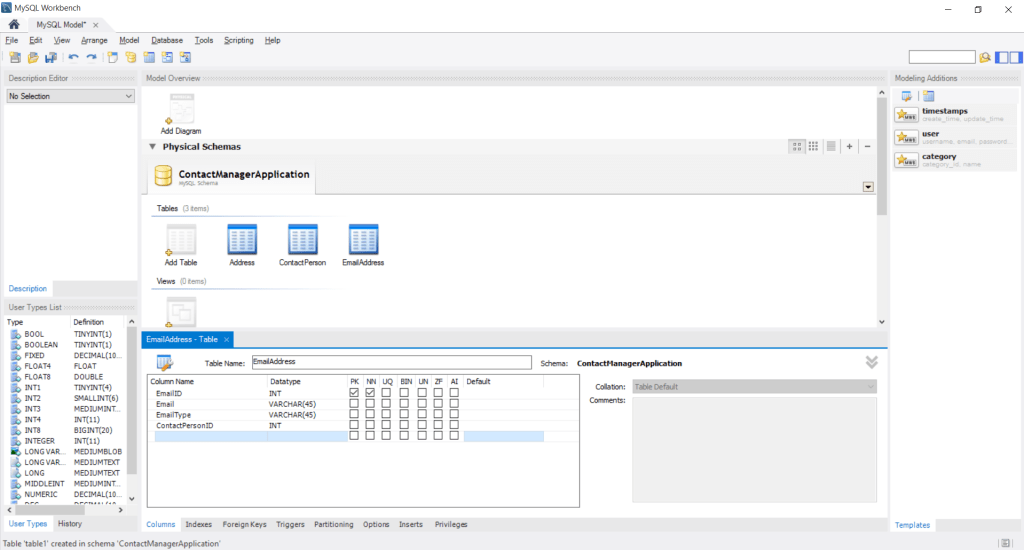The height and width of the screenshot is (550, 1024).
Task: Click the search icon beside search box
Action: [985, 57]
